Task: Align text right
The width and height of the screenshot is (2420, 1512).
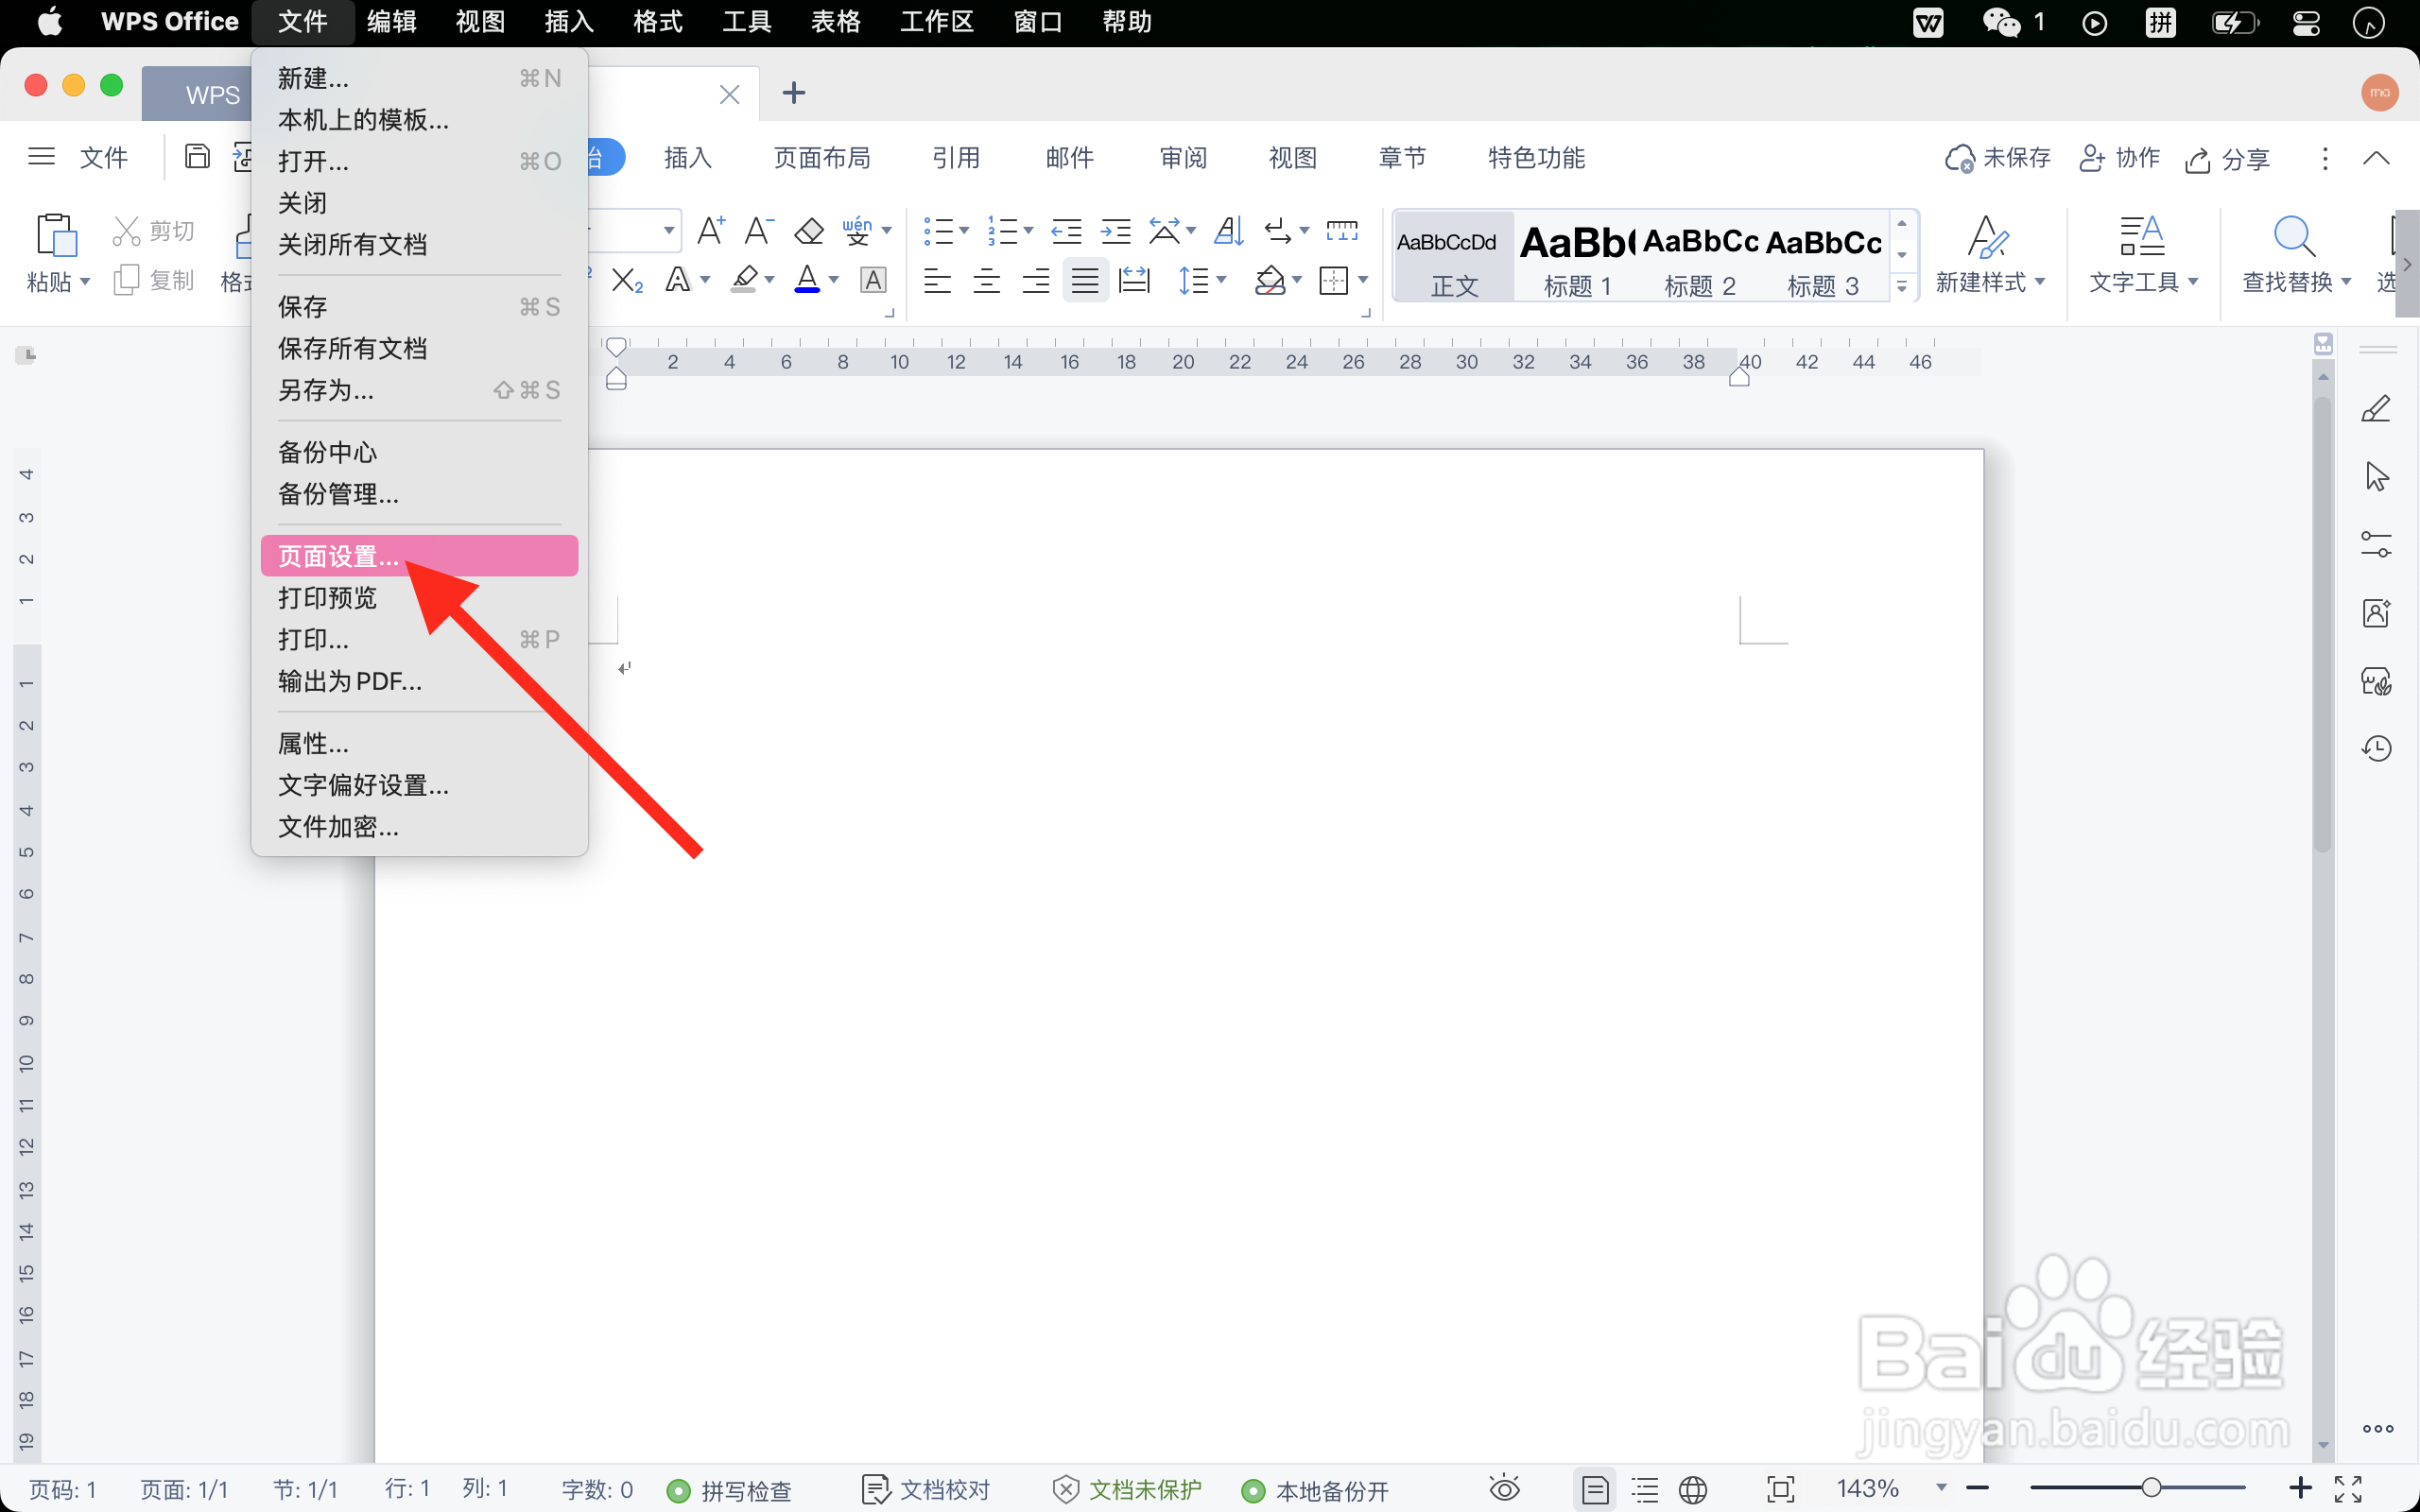Action: pyautogui.click(x=1035, y=281)
